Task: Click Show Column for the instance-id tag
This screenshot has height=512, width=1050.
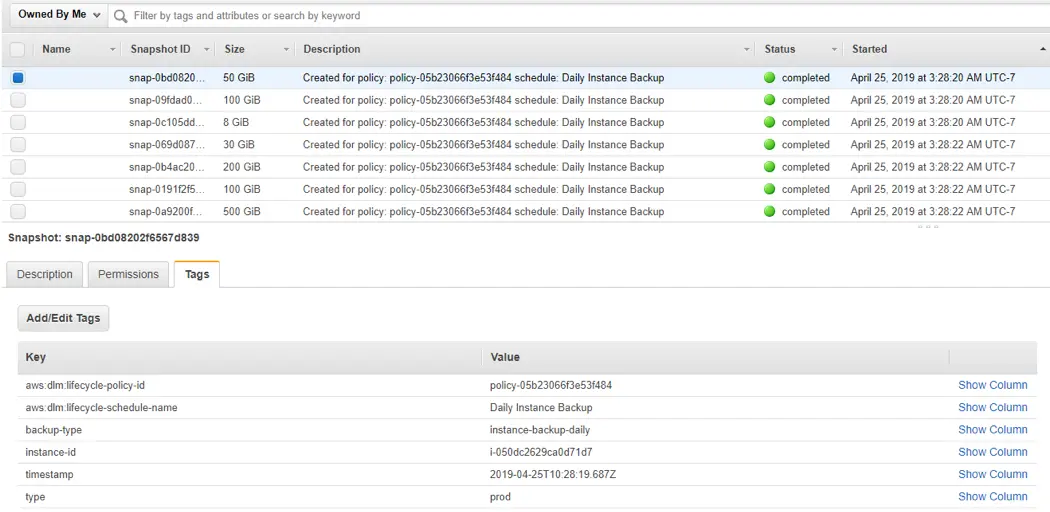Action: click(x=992, y=452)
